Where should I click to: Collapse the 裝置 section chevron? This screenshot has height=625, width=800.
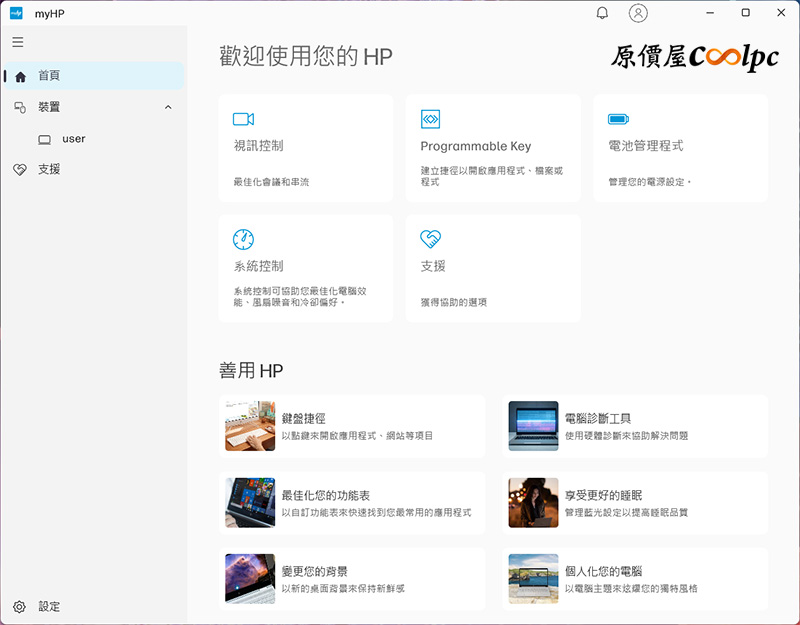168,107
